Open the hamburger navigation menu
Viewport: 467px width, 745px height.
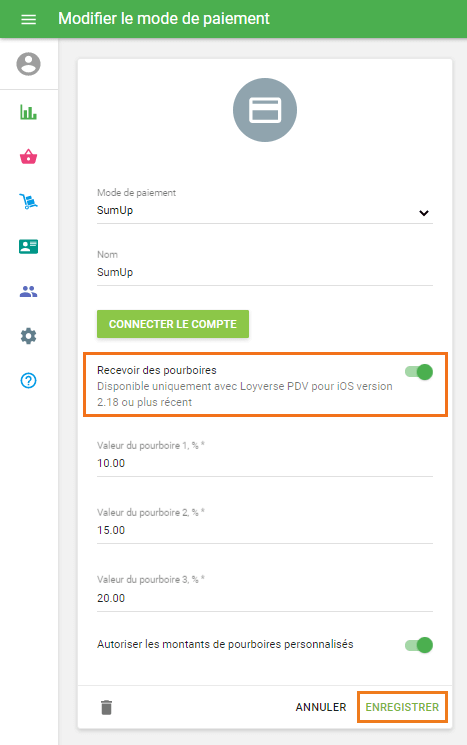(x=29, y=19)
